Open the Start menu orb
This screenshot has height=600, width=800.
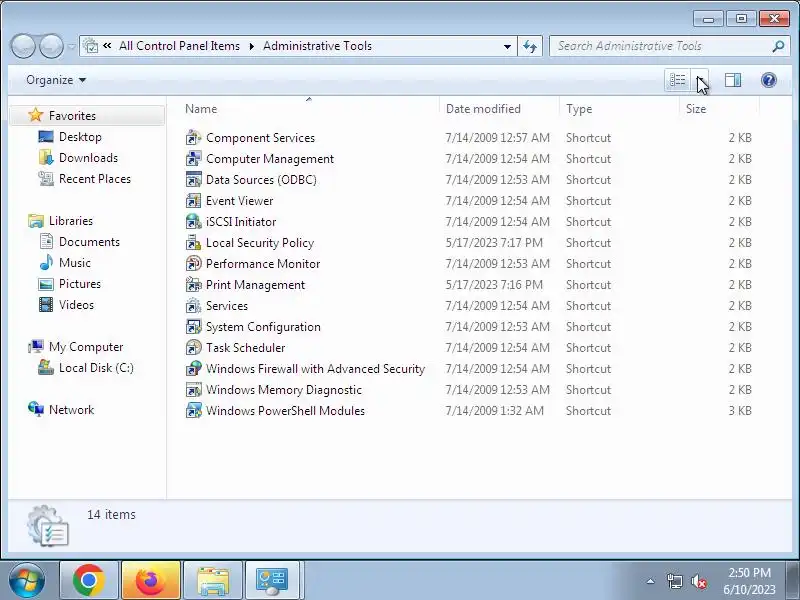click(x=27, y=581)
